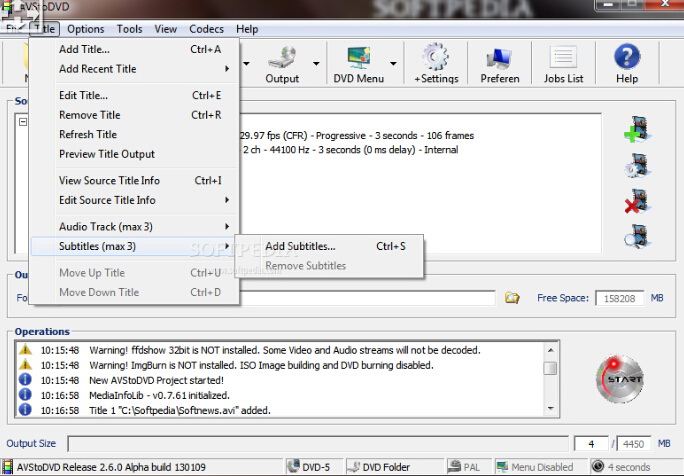This screenshot has width=684, height=476.
Task: Click the '2 ch - 44100 Hz' audio info line
Action: click(350, 150)
